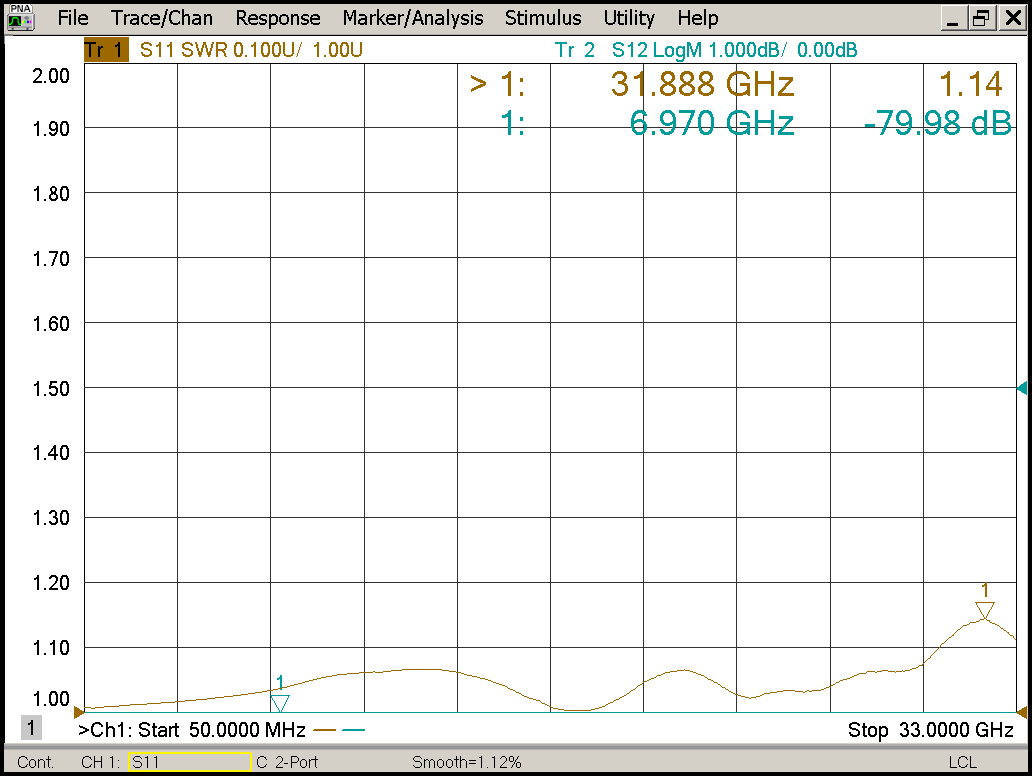Open the File menu

tap(73, 18)
